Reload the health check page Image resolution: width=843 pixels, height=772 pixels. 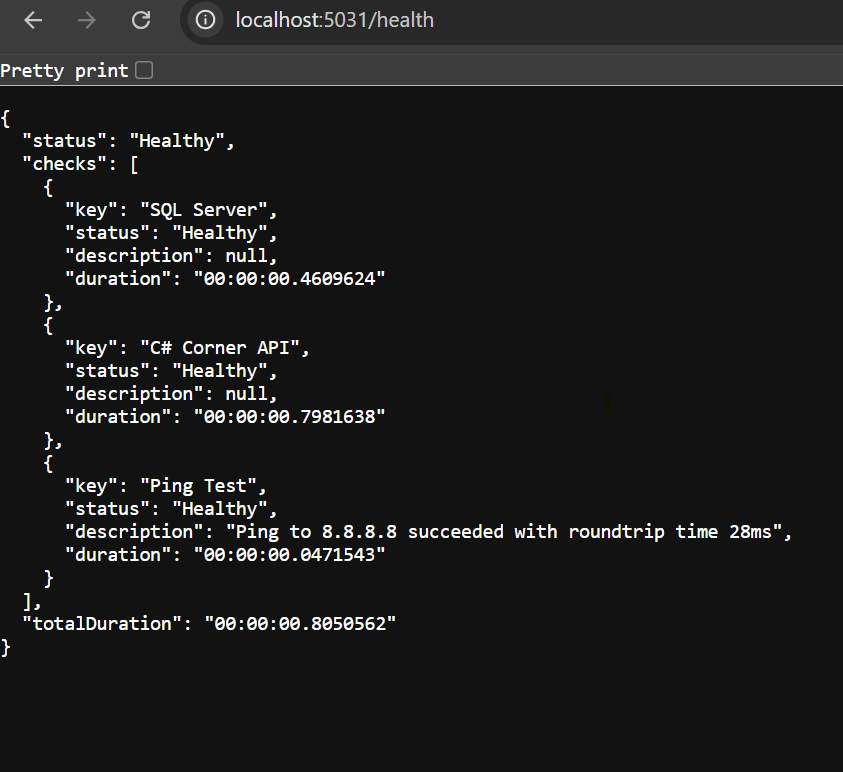[140, 20]
